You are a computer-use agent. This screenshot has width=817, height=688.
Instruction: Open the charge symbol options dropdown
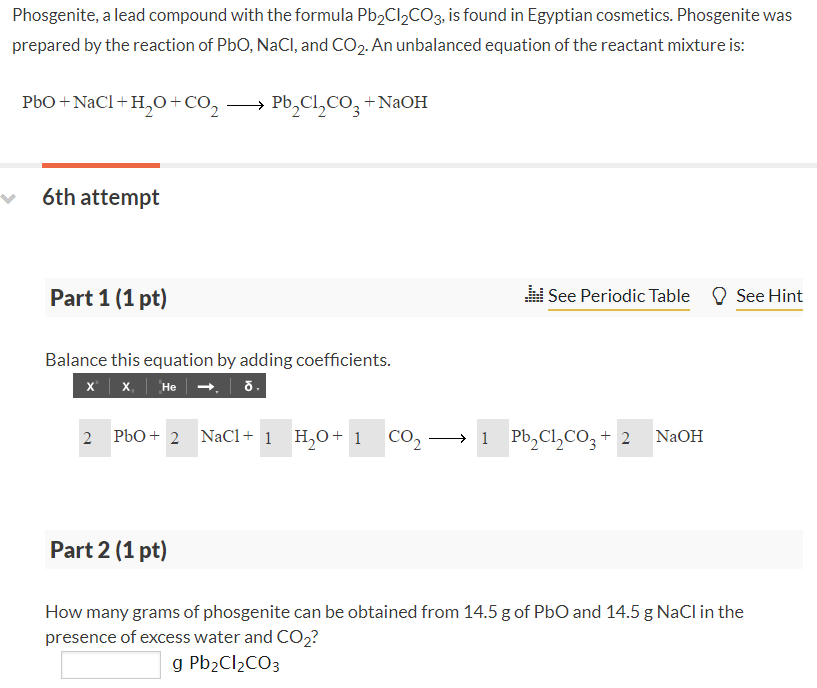[257, 390]
